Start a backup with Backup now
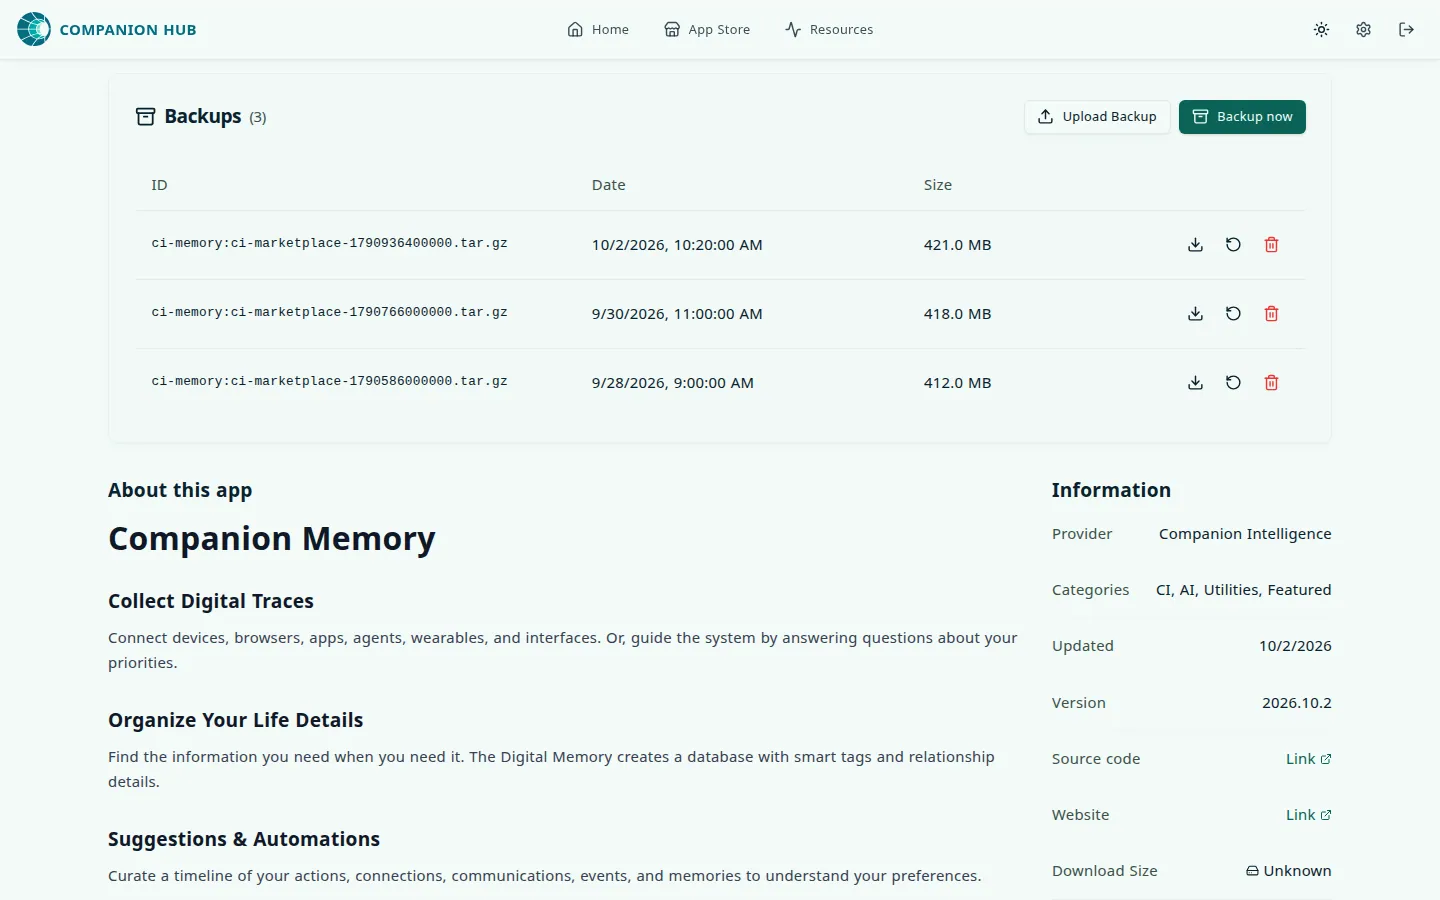The width and height of the screenshot is (1440, 900). coord(1242,117)
